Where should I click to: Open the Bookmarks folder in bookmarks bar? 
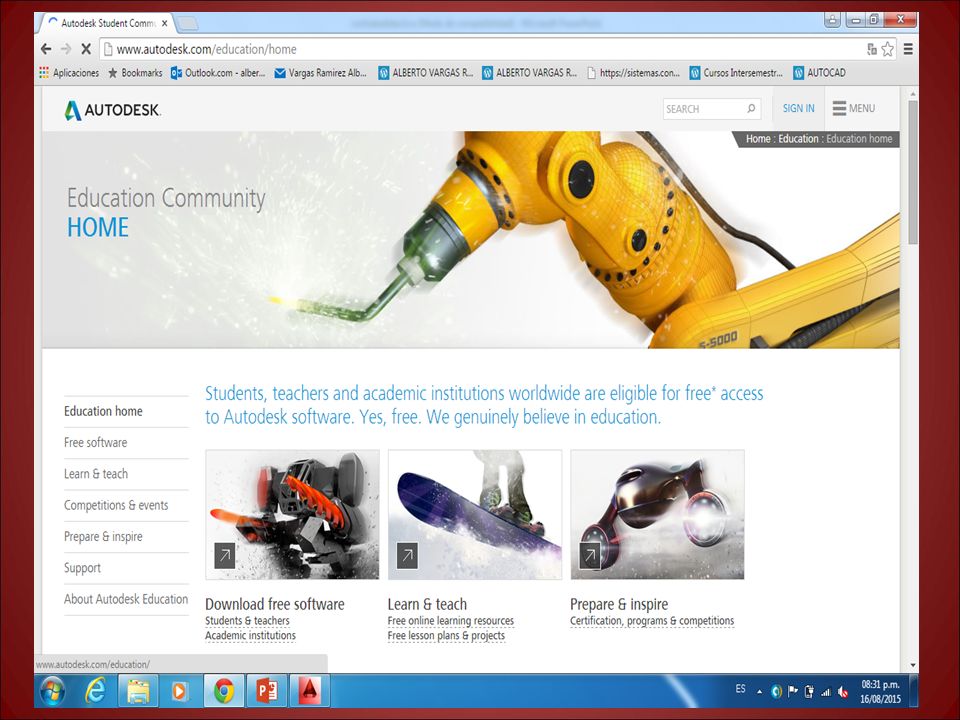coord(135,73)
